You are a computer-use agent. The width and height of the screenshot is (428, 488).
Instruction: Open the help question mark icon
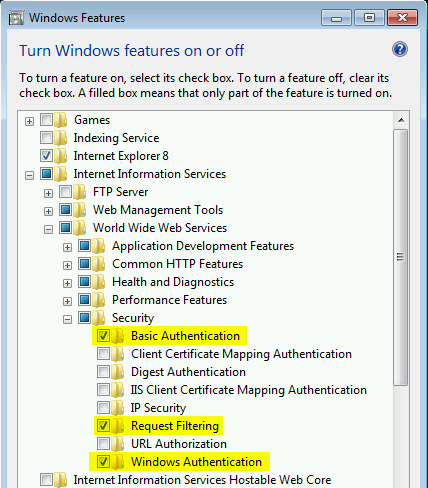400,49
